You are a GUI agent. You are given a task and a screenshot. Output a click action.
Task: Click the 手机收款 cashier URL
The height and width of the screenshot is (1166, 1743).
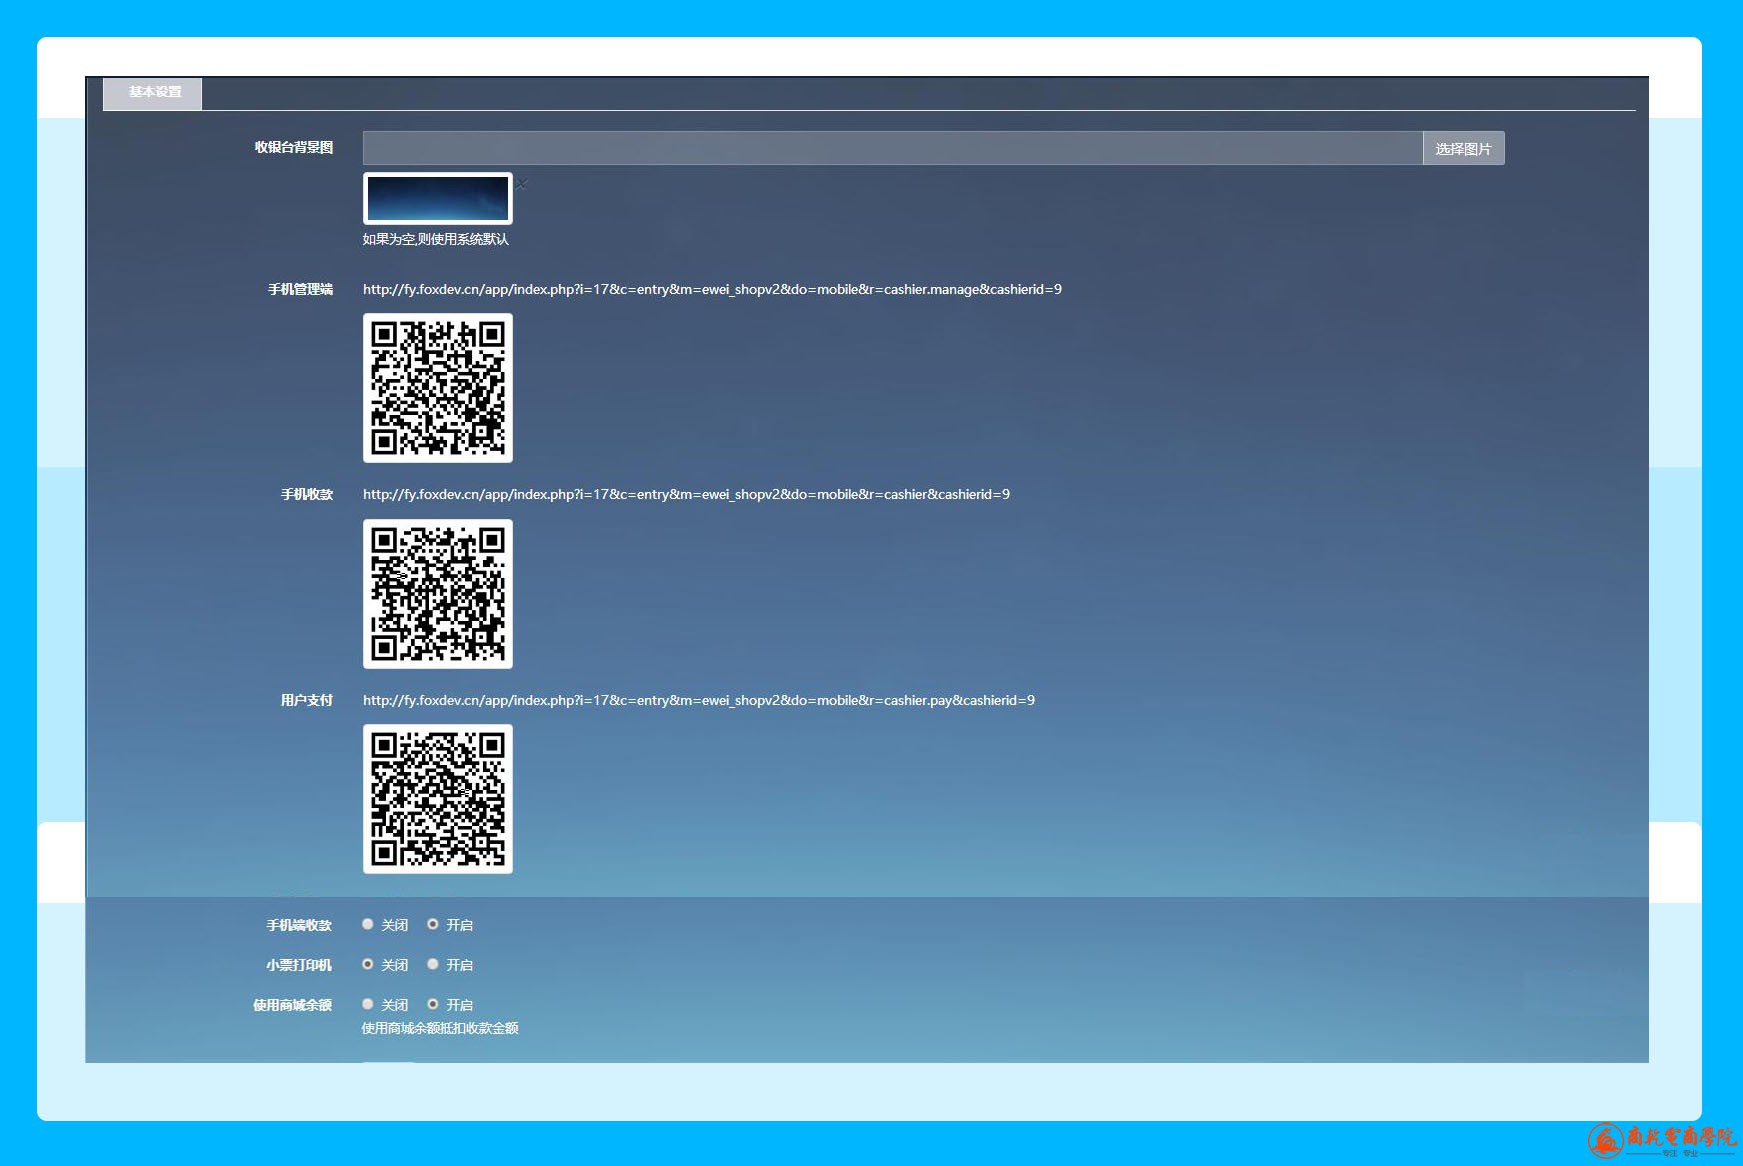pyautogui.click(x=686, y=494)
